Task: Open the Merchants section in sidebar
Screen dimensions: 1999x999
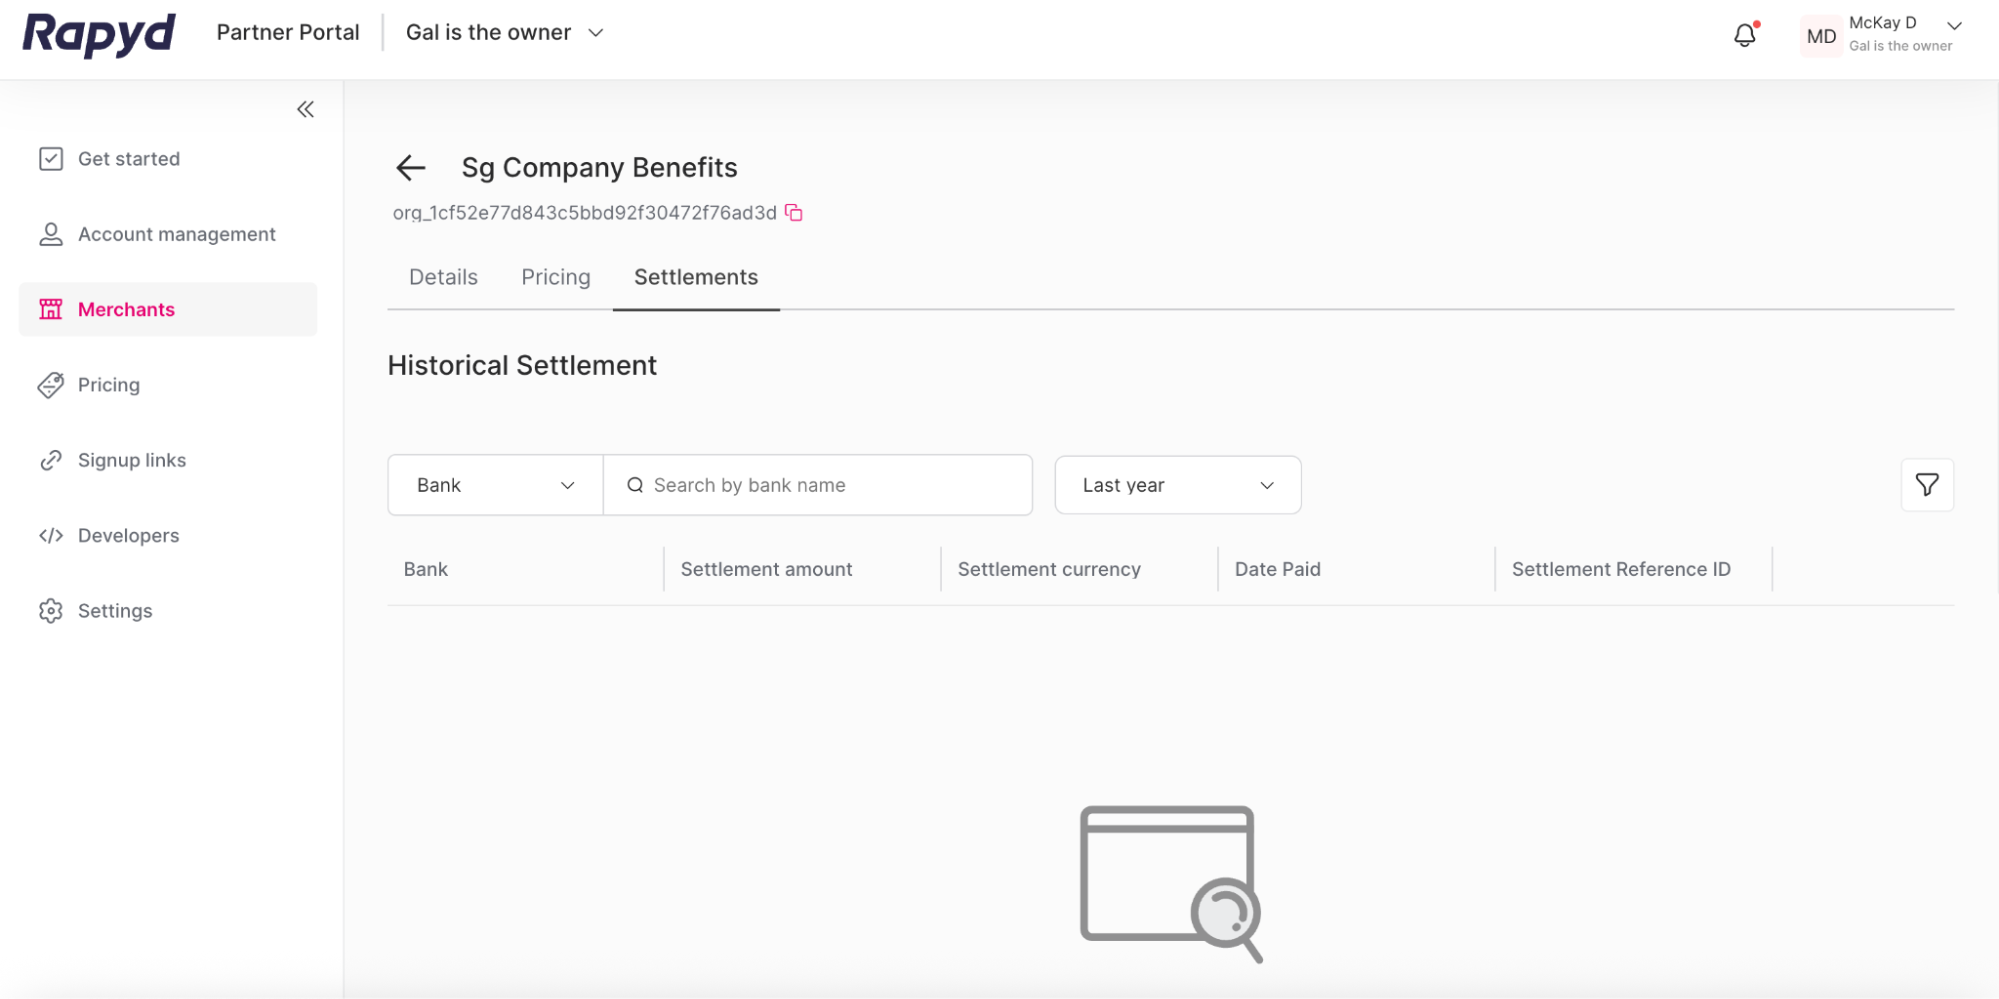Action: tap(126, 309)
